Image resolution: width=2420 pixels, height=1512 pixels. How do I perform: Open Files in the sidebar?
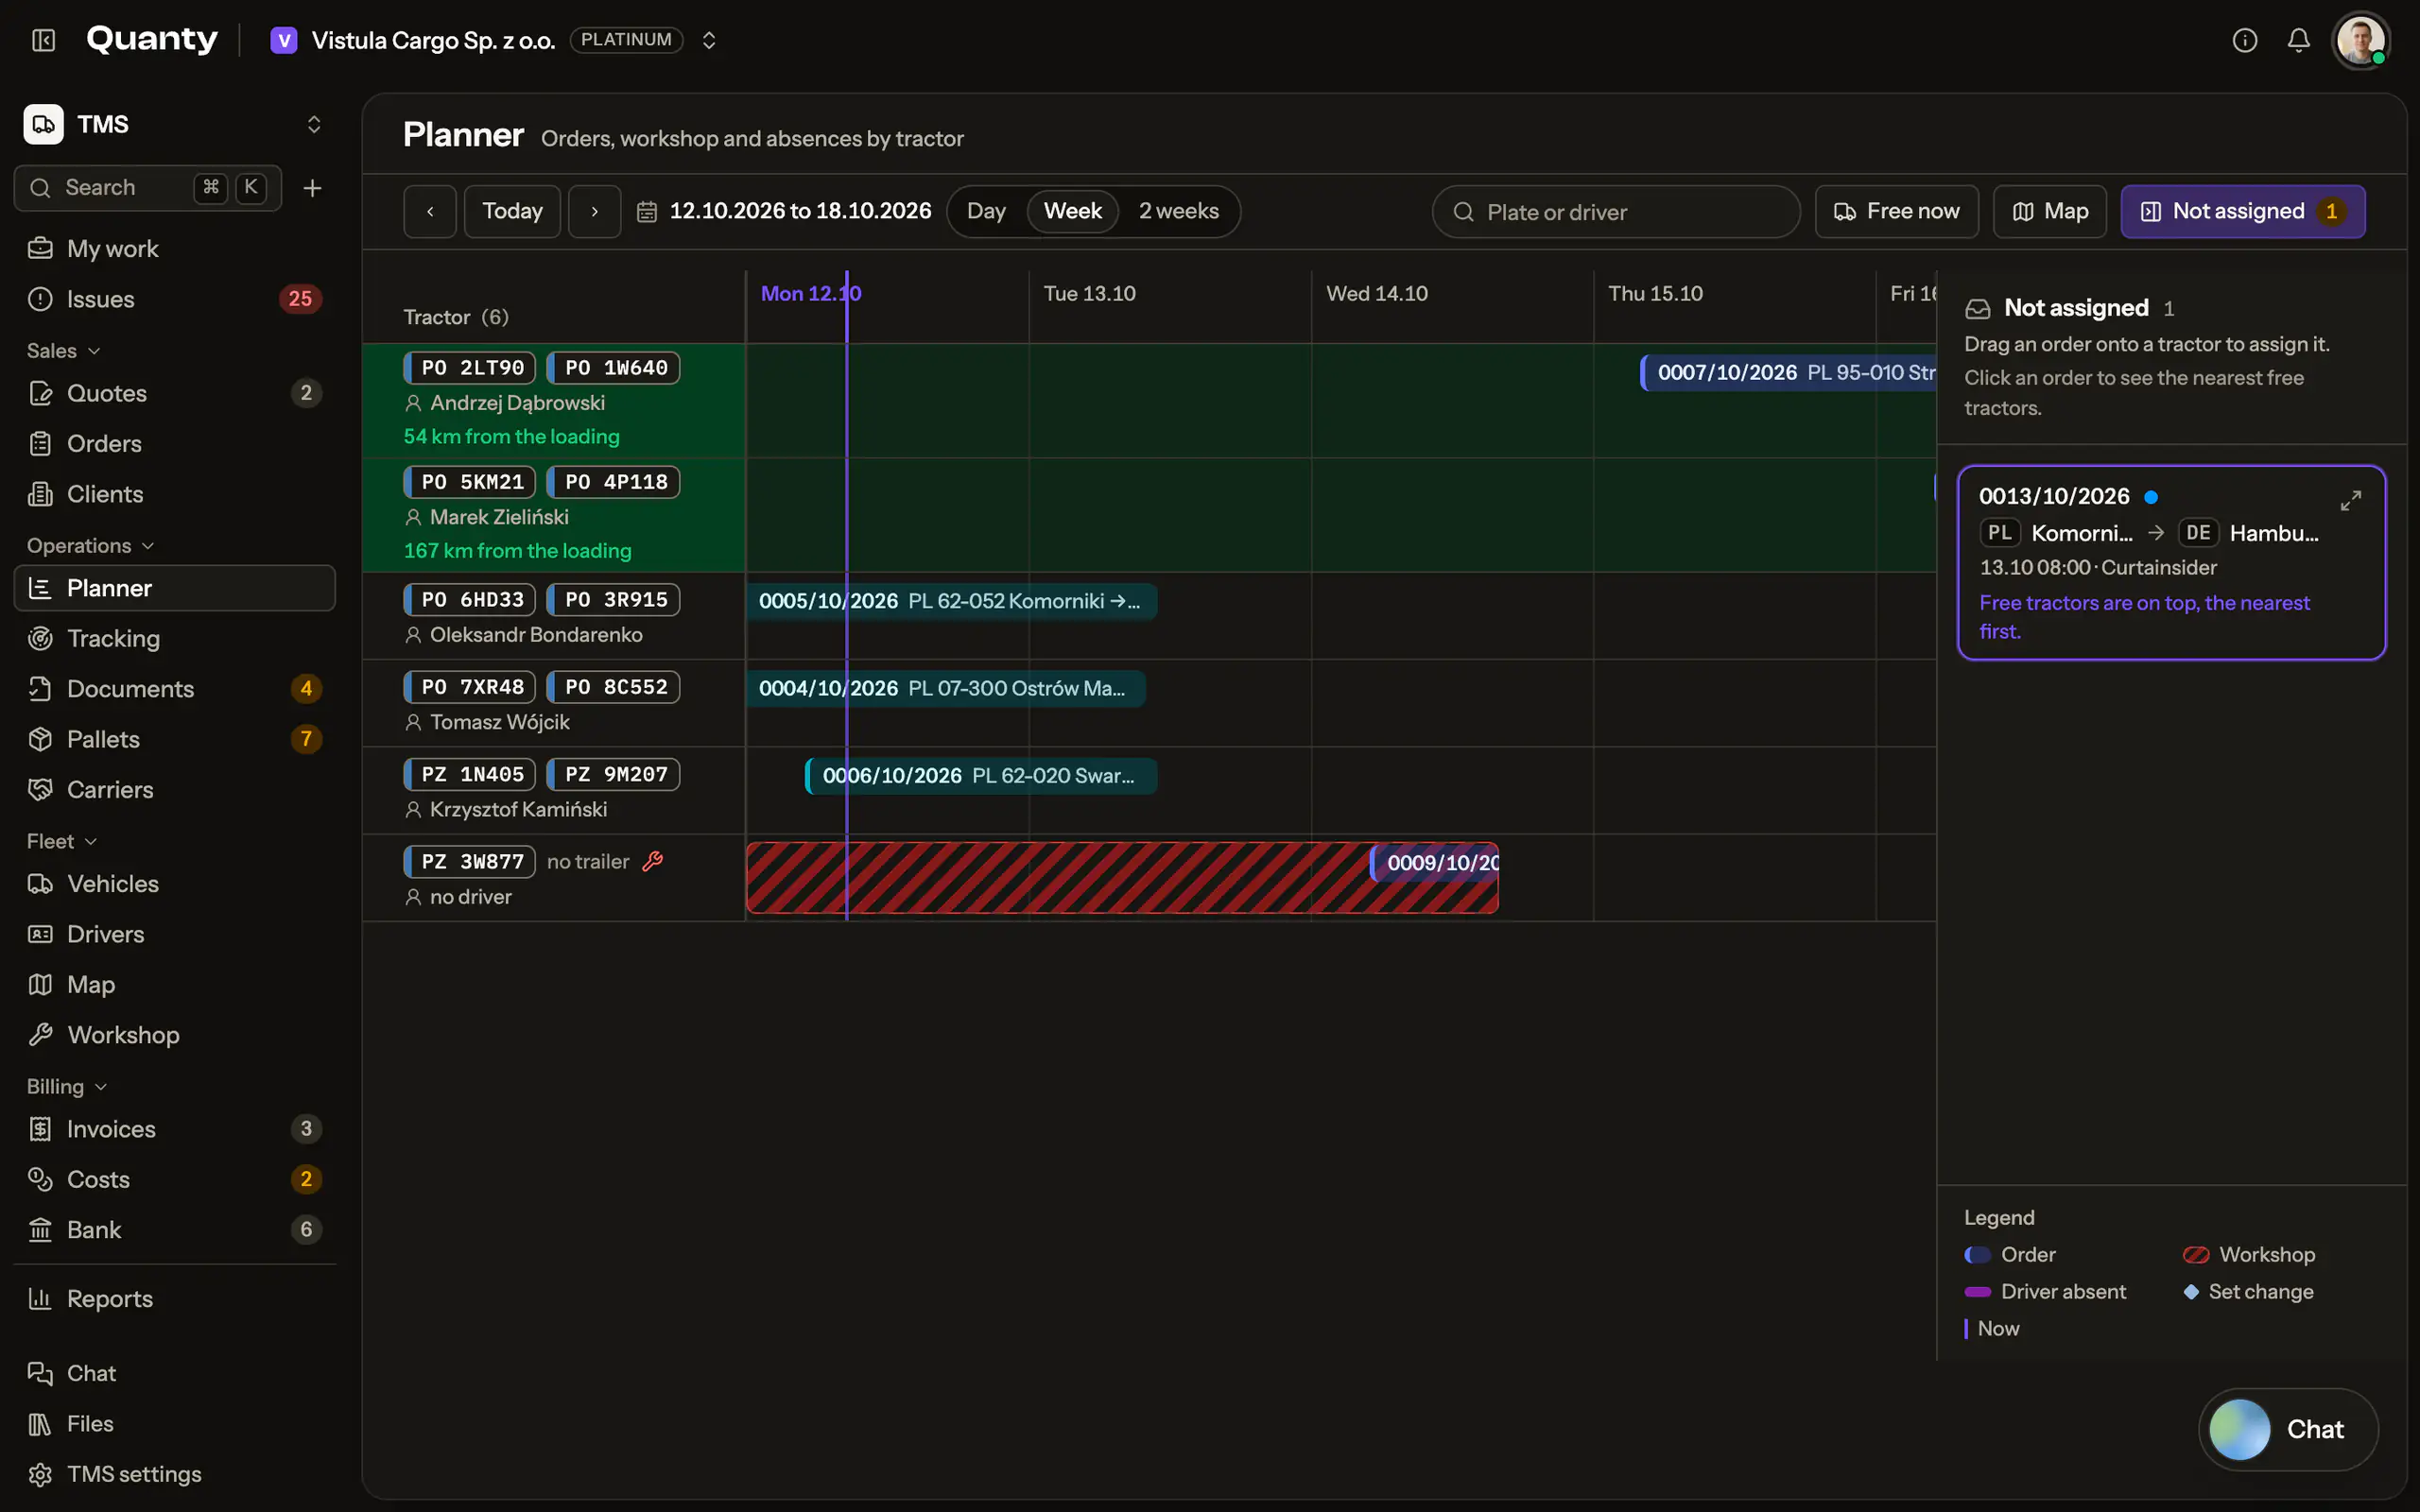175,1423
